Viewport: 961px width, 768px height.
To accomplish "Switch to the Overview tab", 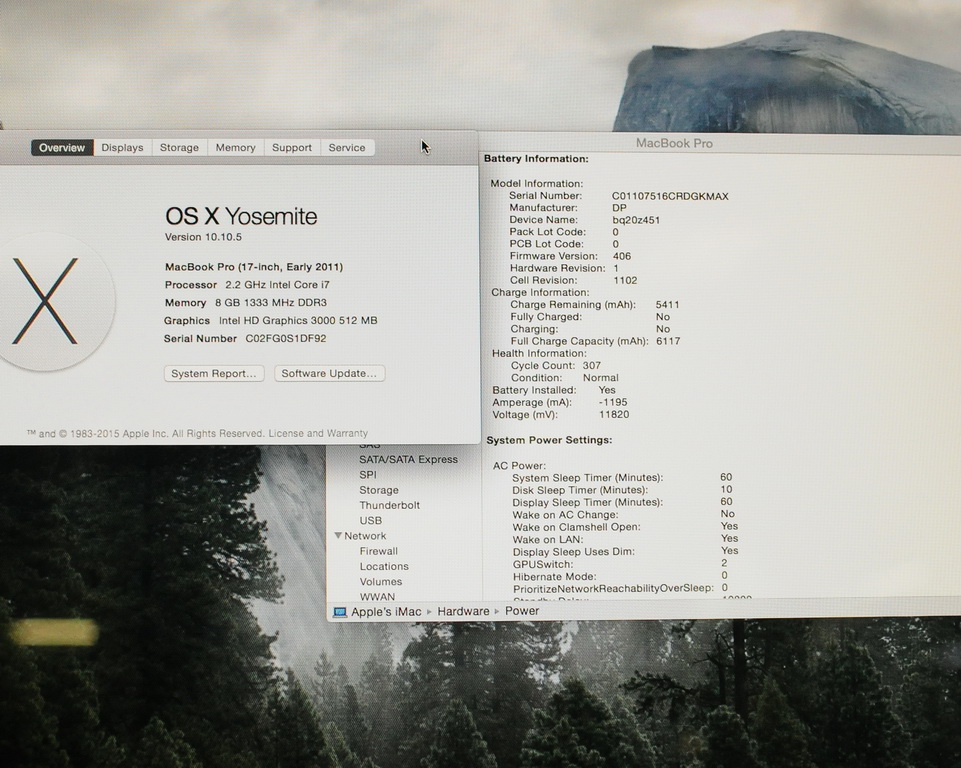I will pos(62,148).
